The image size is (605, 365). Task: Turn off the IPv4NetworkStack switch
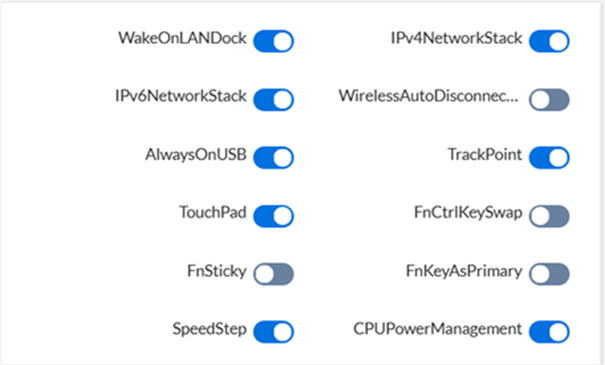[x=549, y=41]
